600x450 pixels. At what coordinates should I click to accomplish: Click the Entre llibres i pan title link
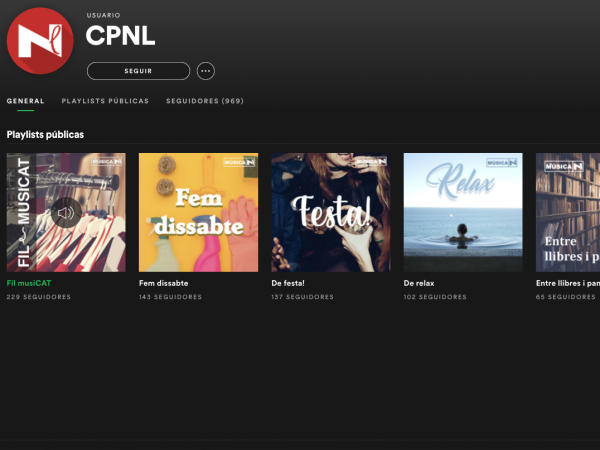click(568, 283)
